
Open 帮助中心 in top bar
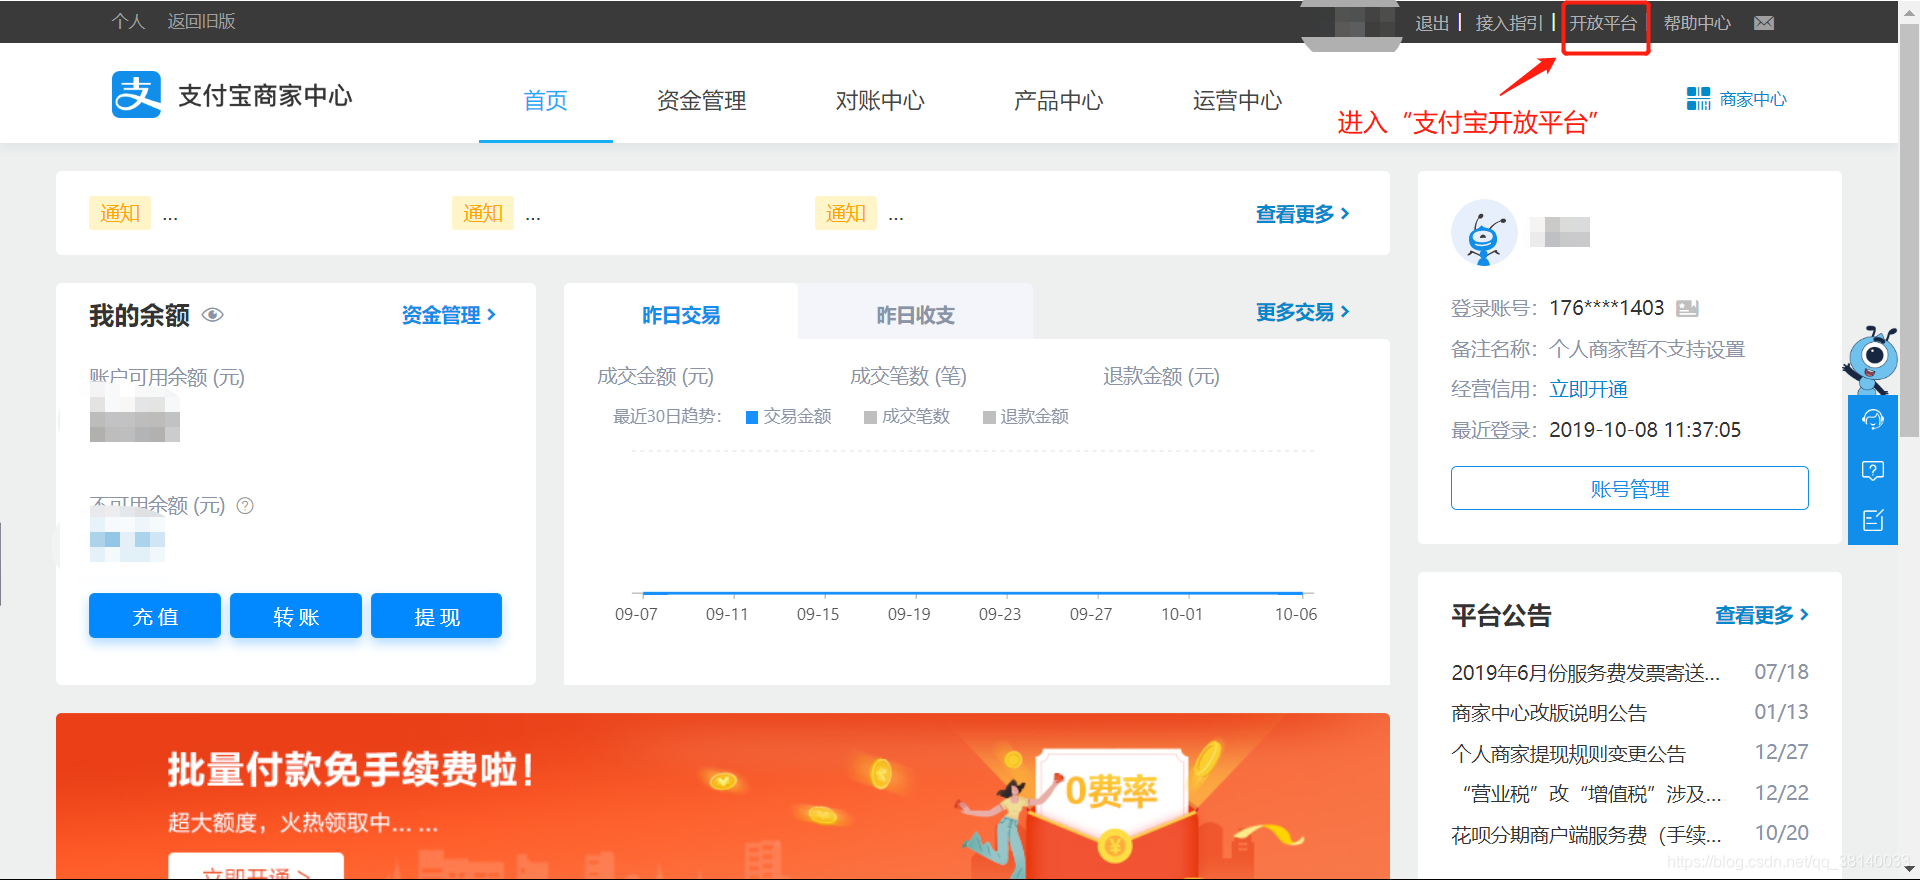(x=1697, y=23)
